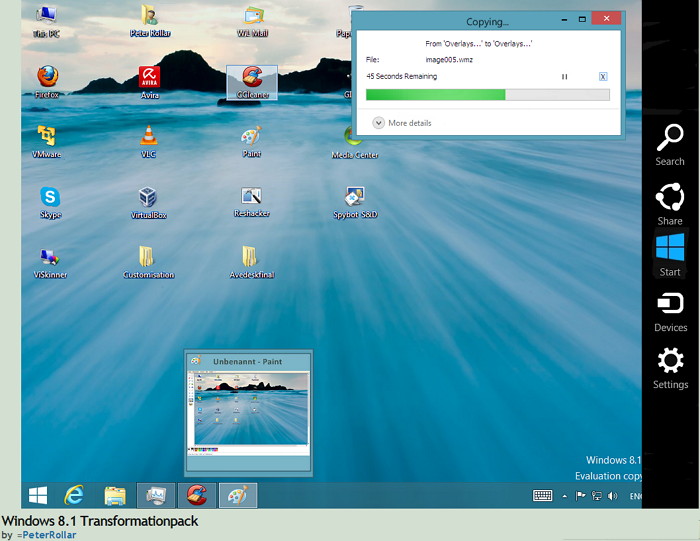Image resolution: width=700 pixels, height=541 pixels.
Task: Pause the file copy operation
Action: (x=564, y=77)
